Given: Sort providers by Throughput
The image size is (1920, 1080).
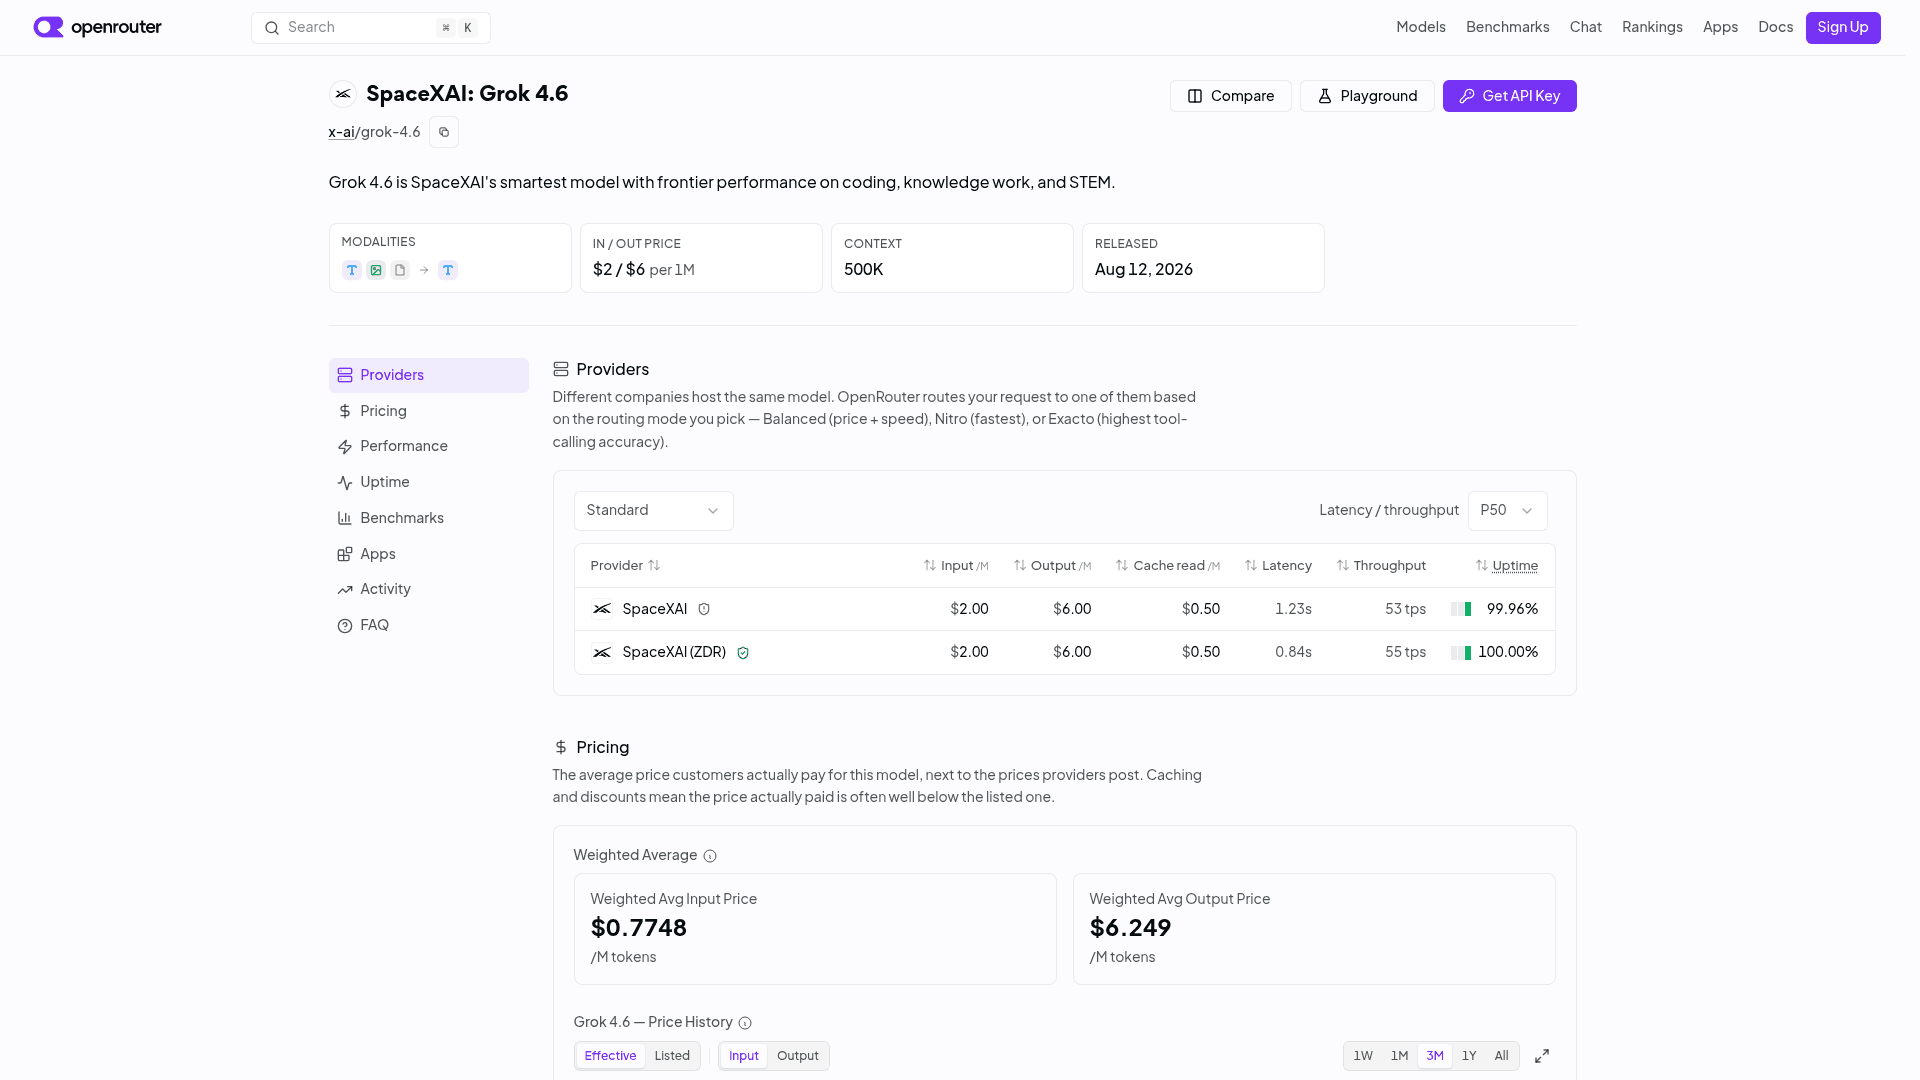Looking at the screenshot, I should coord(1381,566).
